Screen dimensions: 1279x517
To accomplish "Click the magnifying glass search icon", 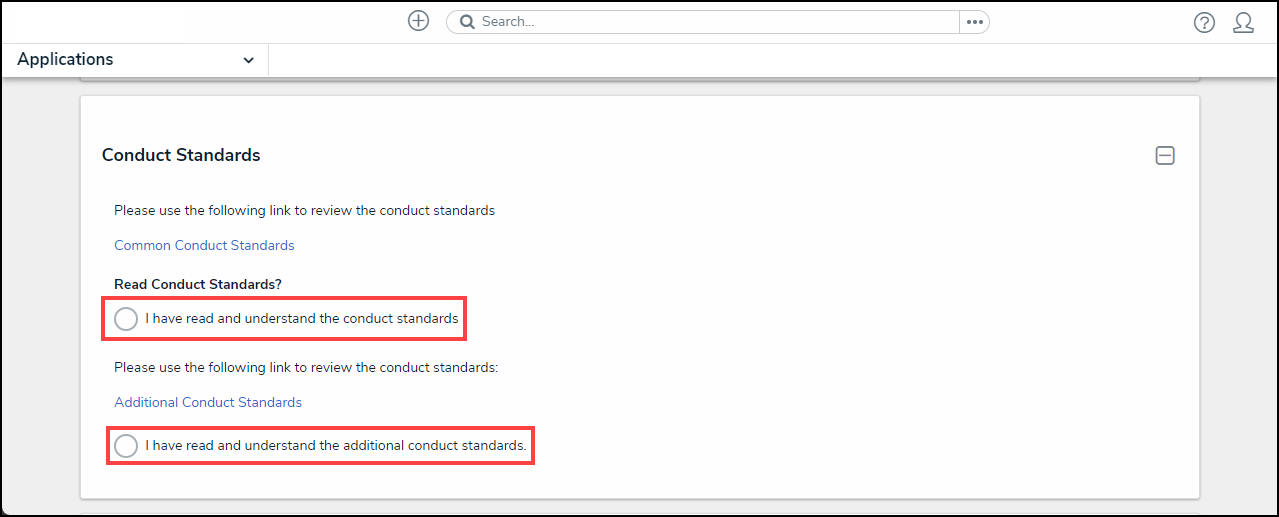I will [x=466, y=22].
